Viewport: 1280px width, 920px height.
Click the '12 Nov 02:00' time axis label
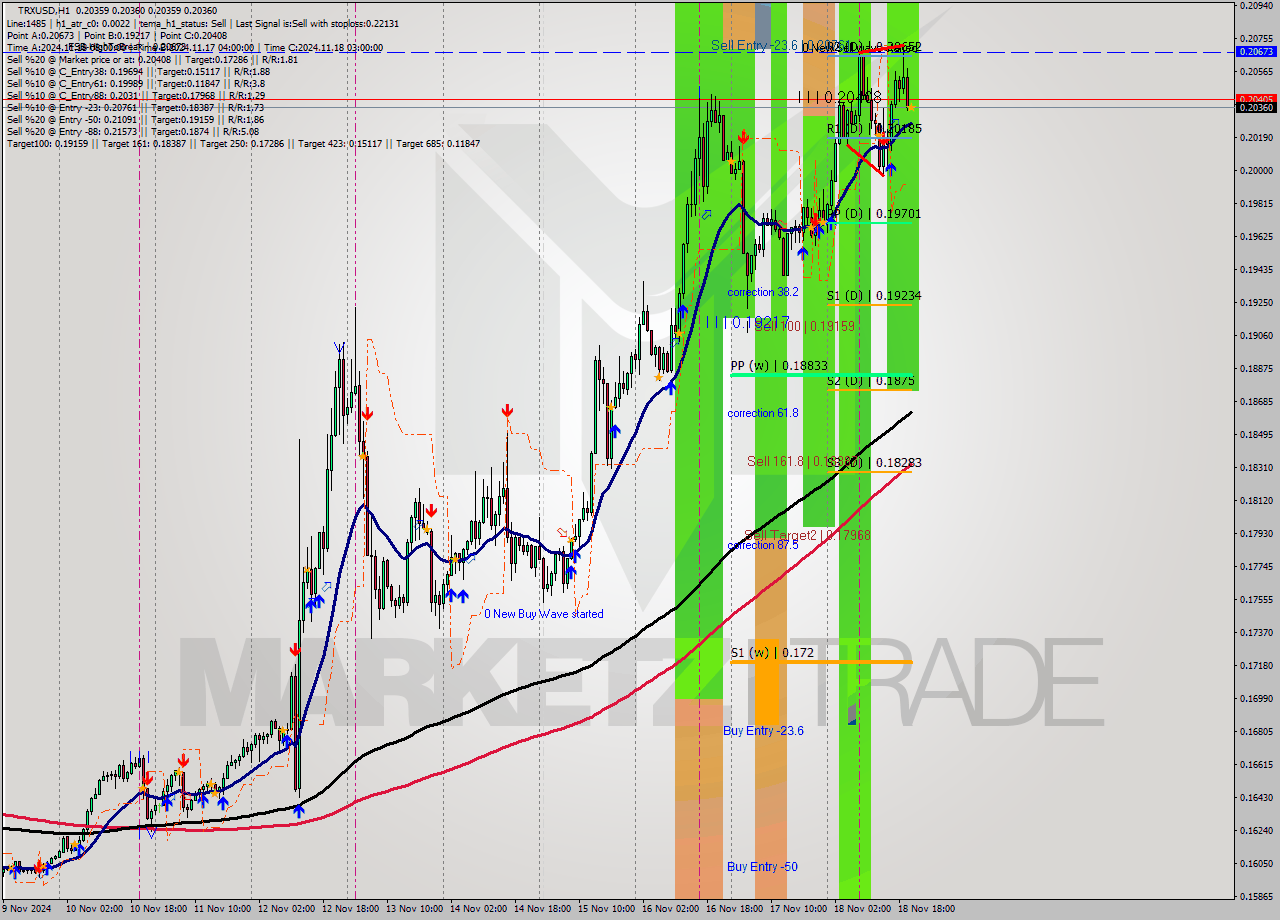pyautogui.click(x=284, y=909)
